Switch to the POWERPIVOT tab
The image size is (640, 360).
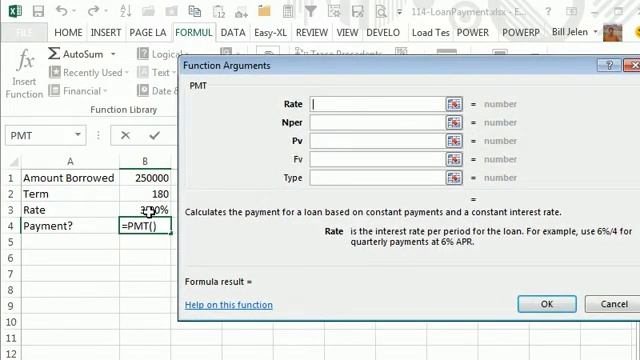coord(521,33)
